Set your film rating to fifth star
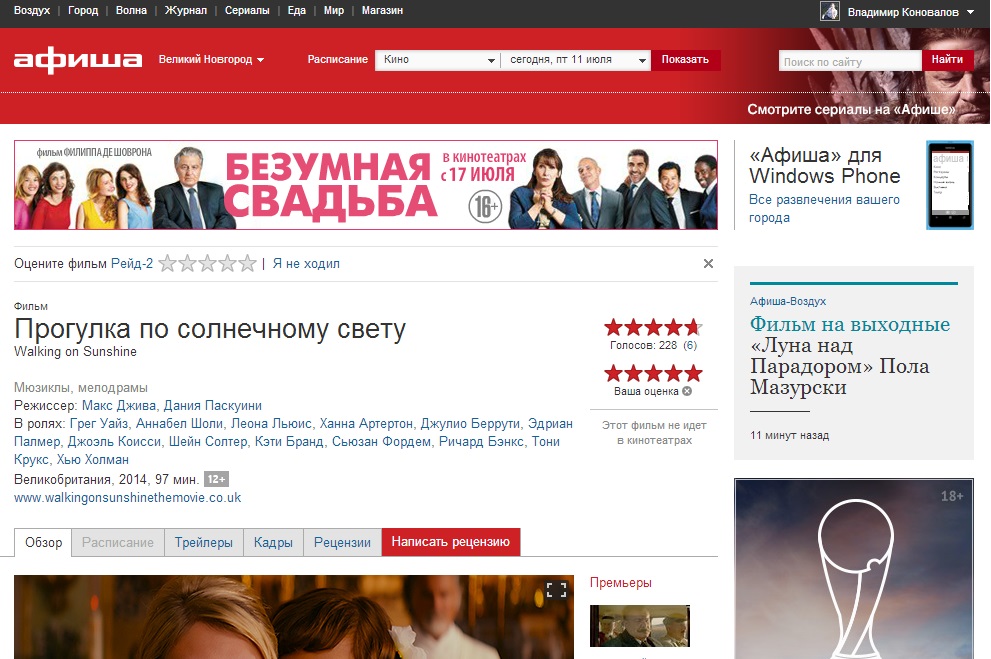Screen dimensions: 991x659 tap(693, 373)
